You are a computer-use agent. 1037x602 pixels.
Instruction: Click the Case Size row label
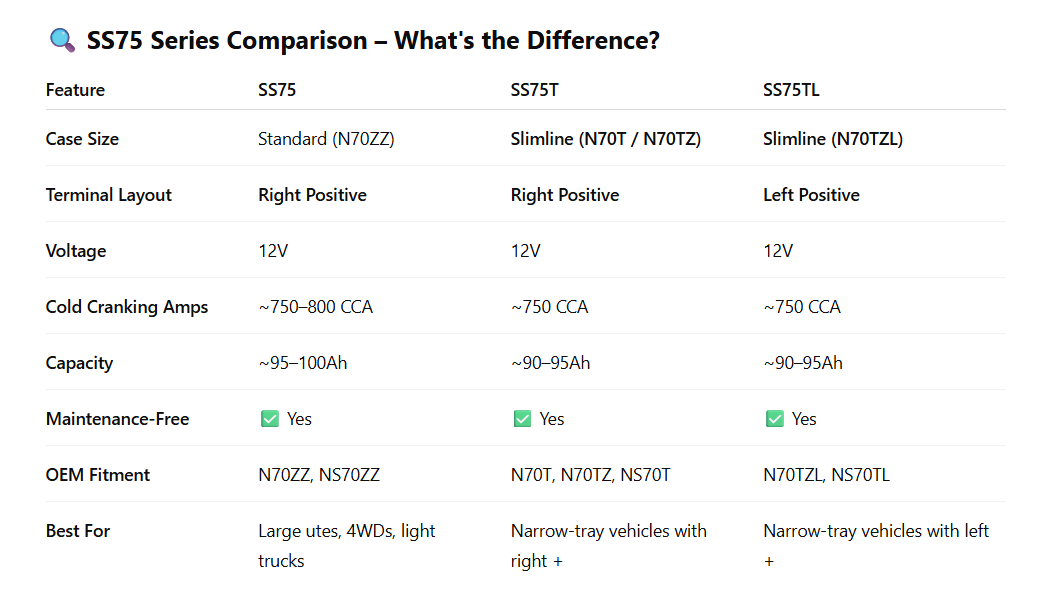(x=82, y=139)
